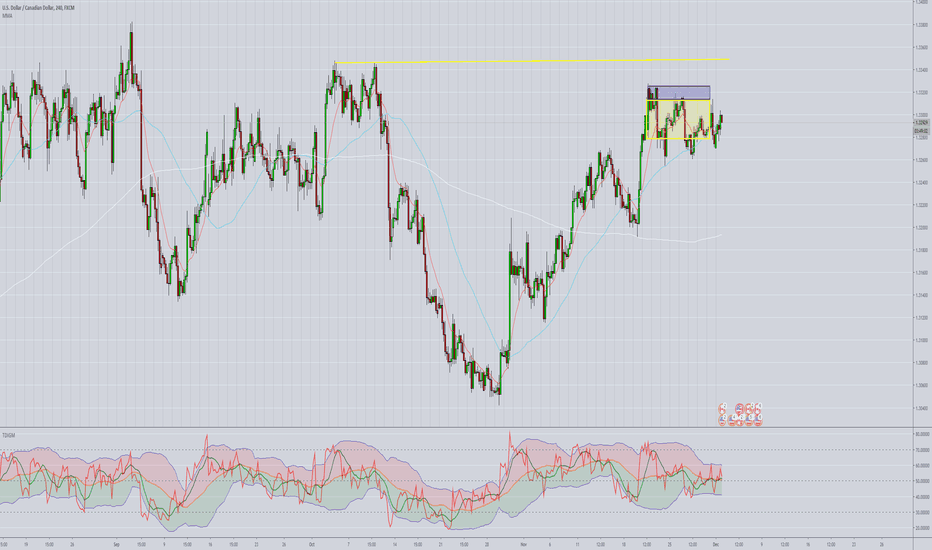Click the Nov label on the time axis
The image size is (932, 550).
pos(524,544)
